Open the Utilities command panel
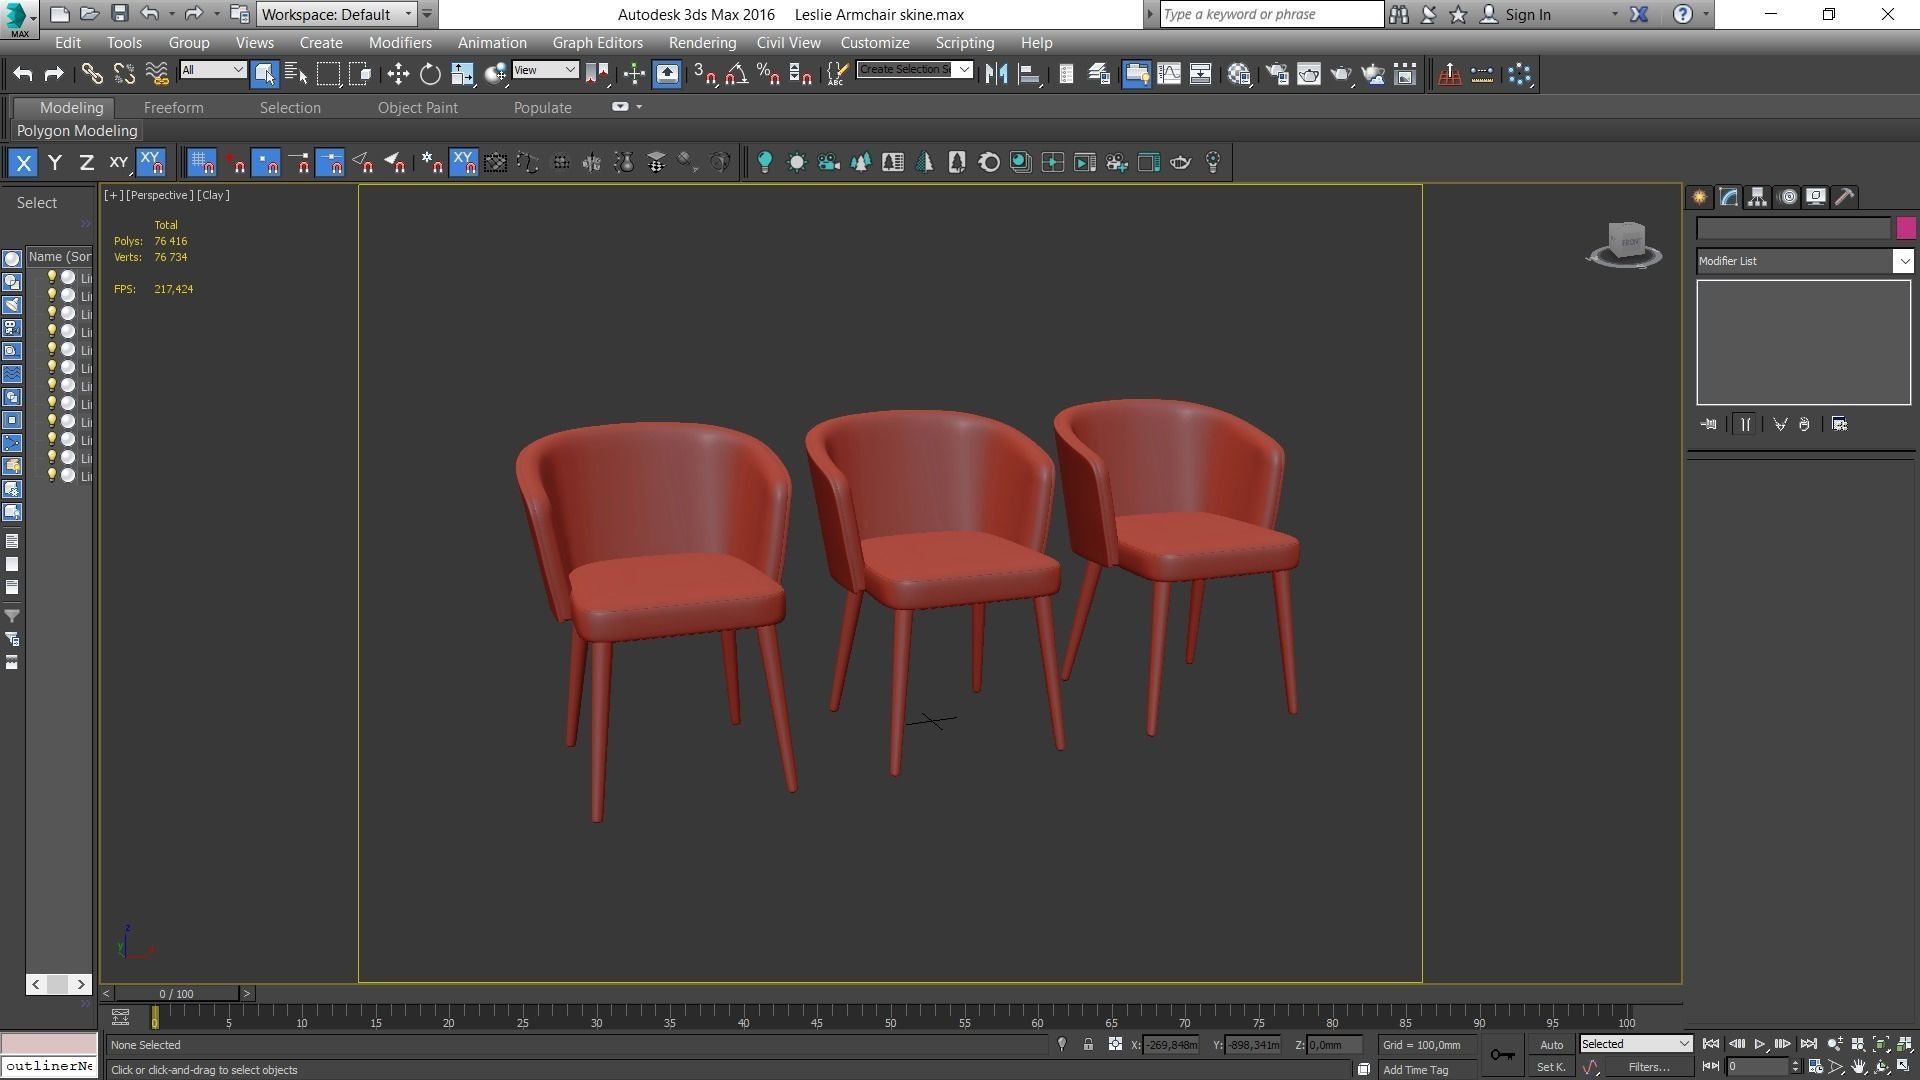The height and width of the screenshot is (1080, 1920). [x=1845, y=197]
